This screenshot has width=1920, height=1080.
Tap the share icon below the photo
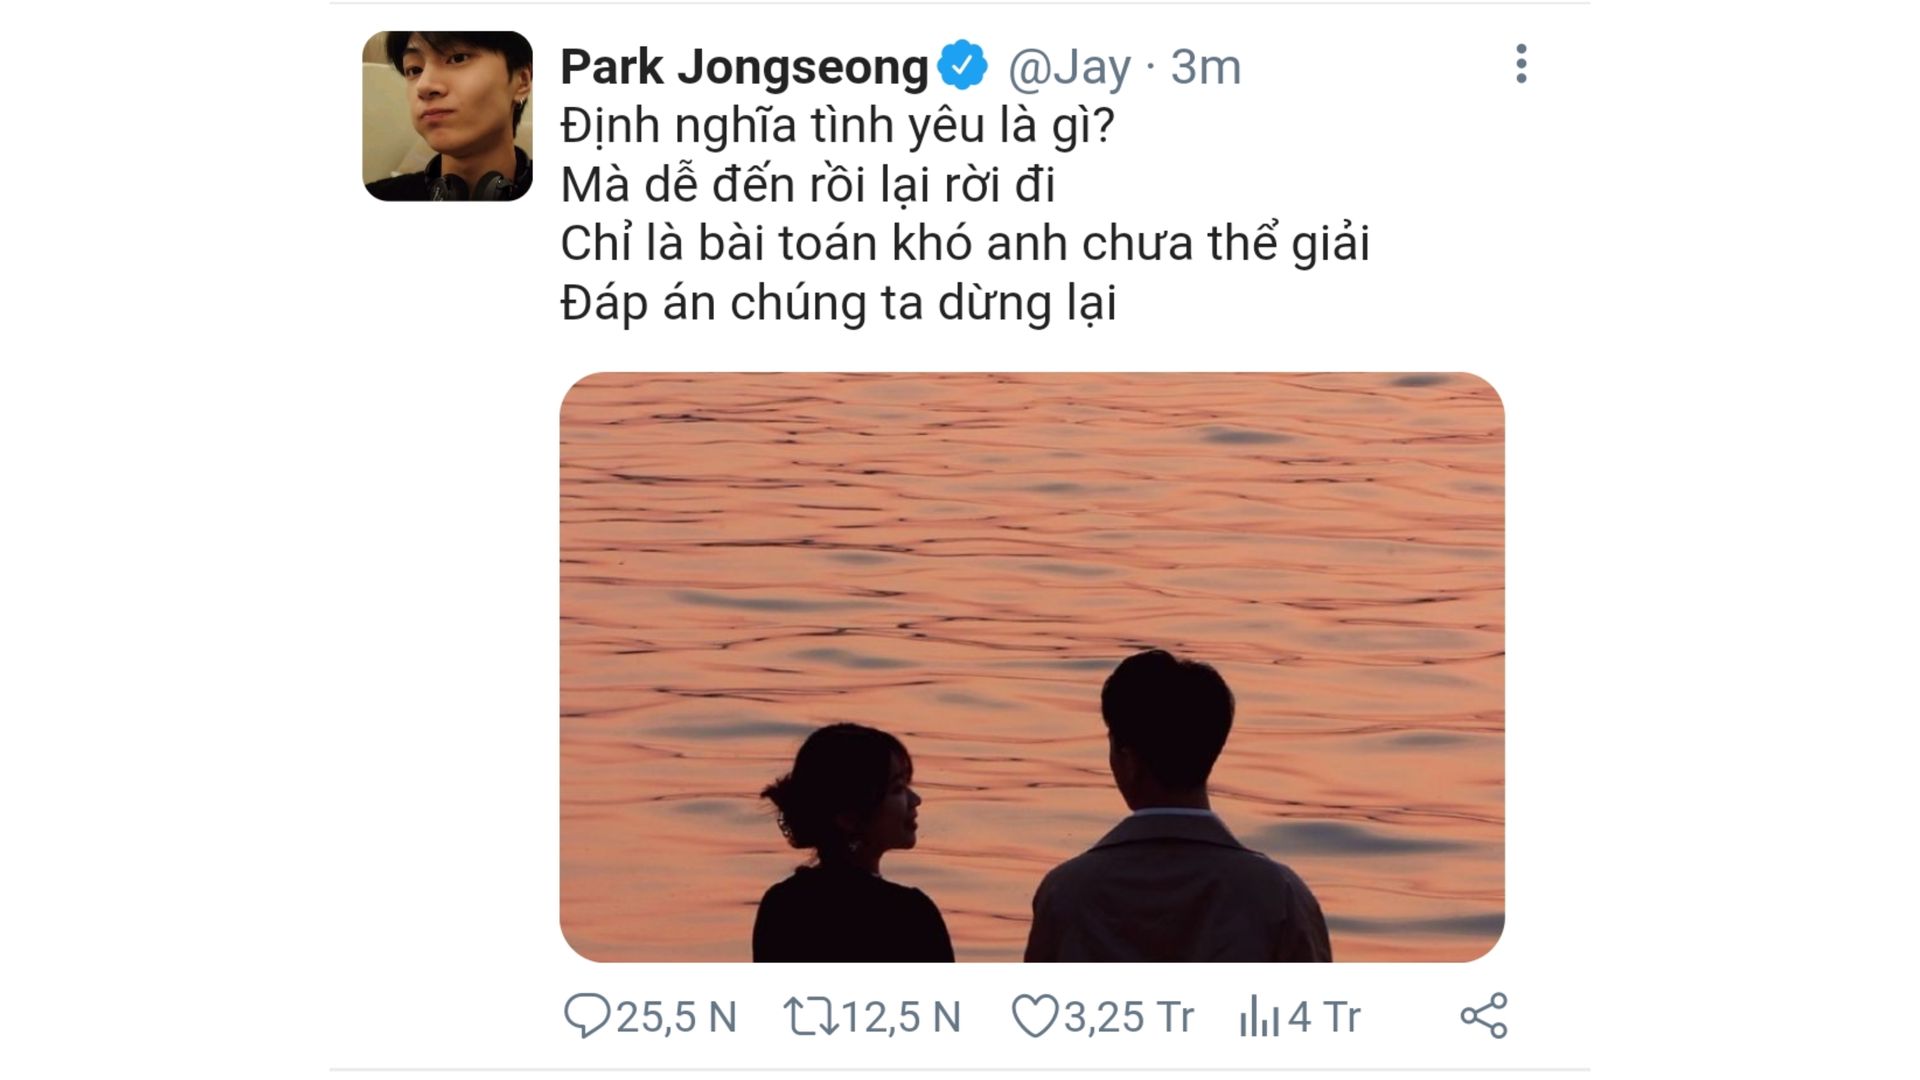(1484, 1016)
